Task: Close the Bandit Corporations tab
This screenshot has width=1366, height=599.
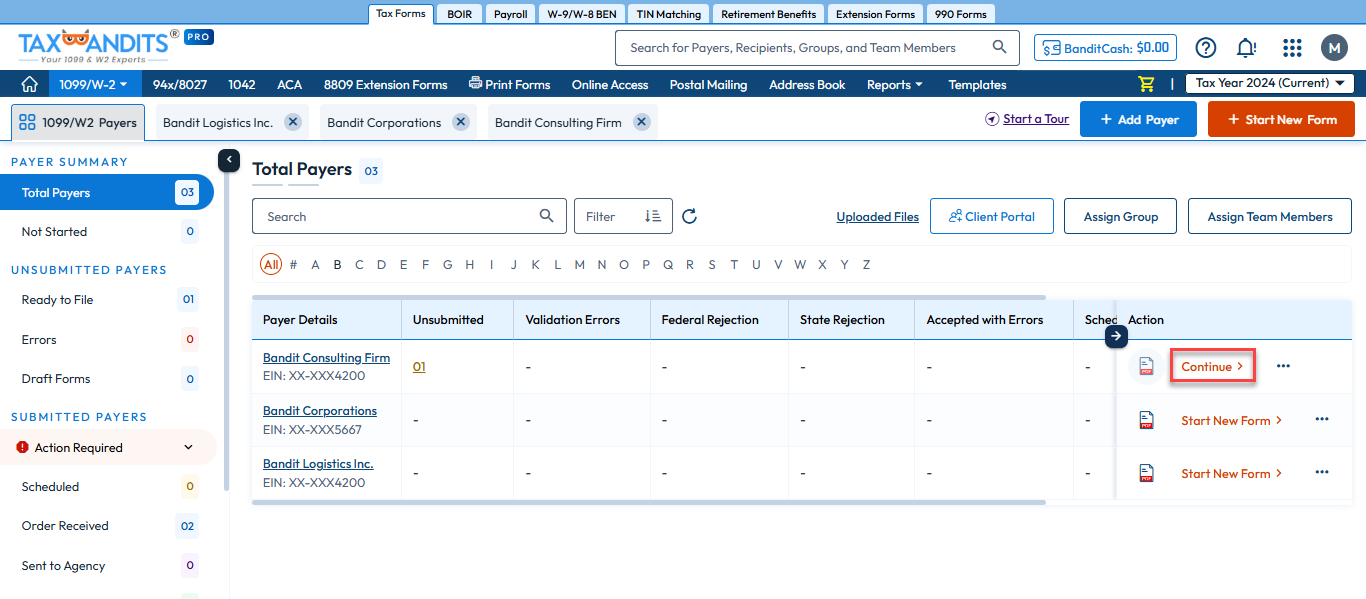Action: [x=460, y=121]
